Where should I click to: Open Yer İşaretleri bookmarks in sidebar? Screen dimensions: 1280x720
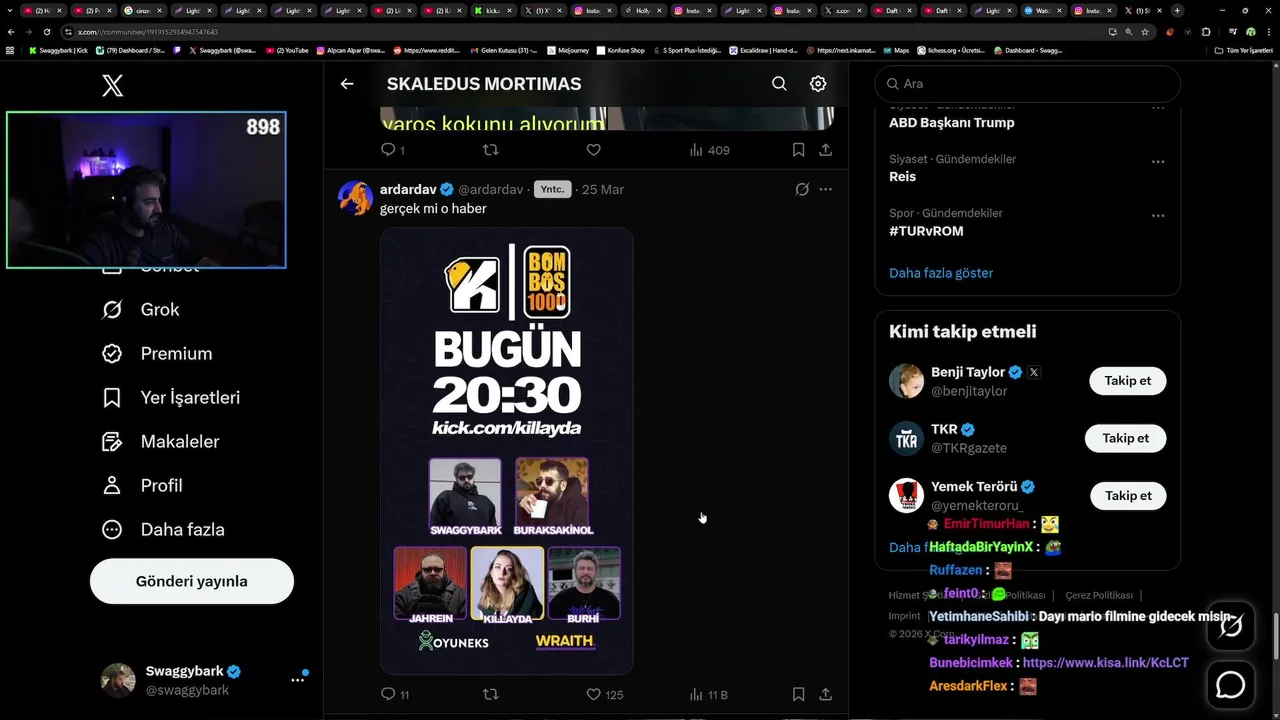[171, 397]
